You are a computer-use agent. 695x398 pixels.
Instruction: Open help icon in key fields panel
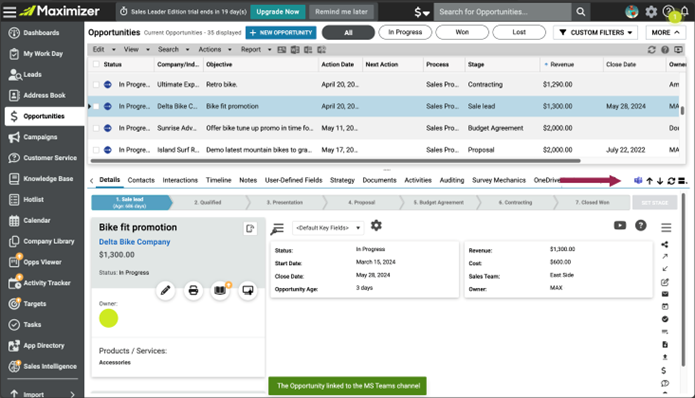(x=640, y=226)
